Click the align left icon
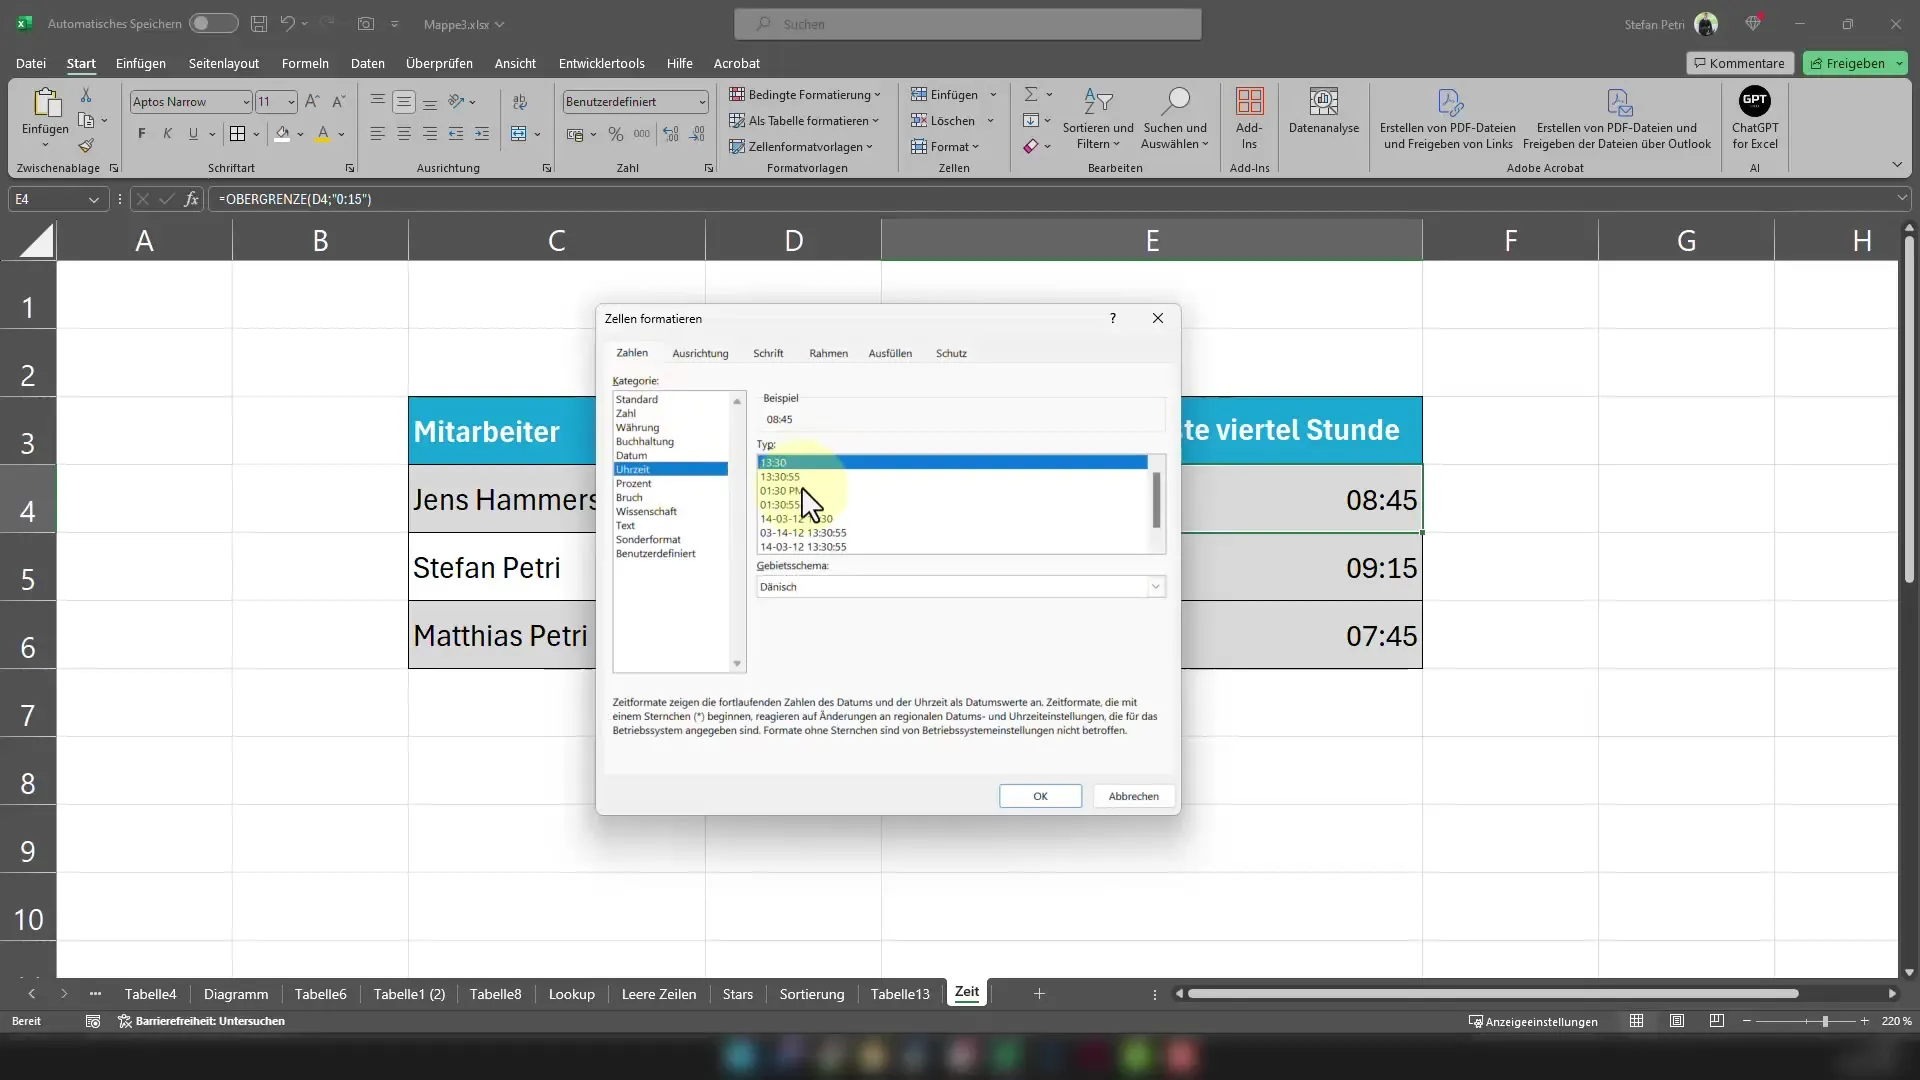 (377, 134)
